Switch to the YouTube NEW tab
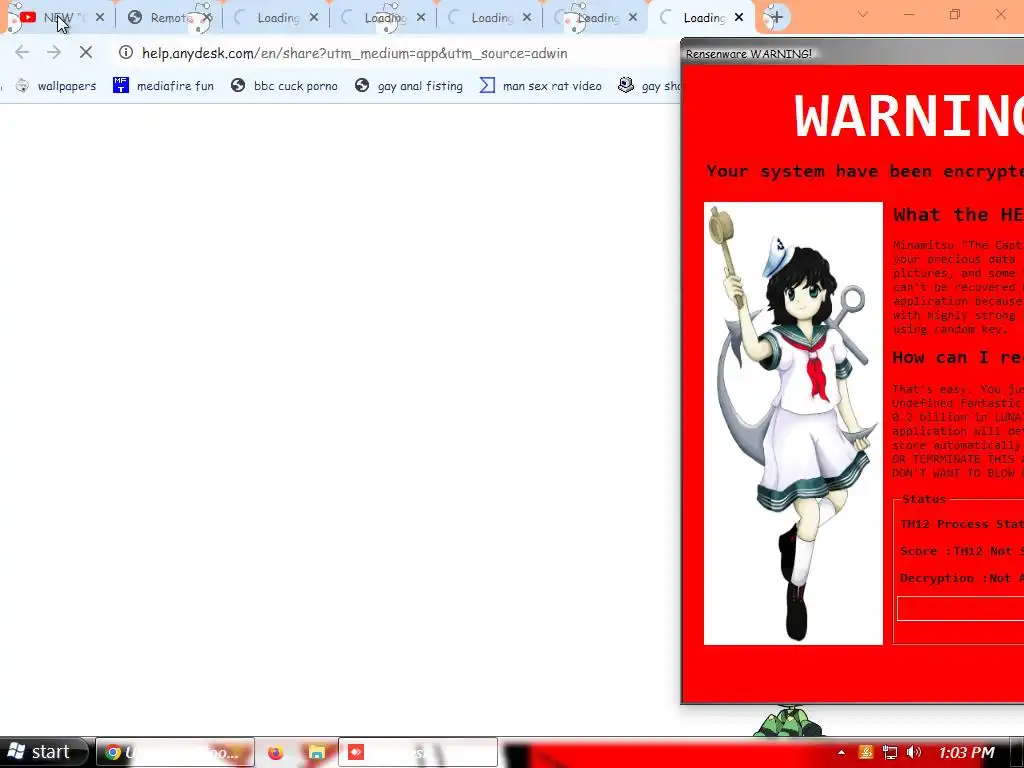 tap(57, 18)
